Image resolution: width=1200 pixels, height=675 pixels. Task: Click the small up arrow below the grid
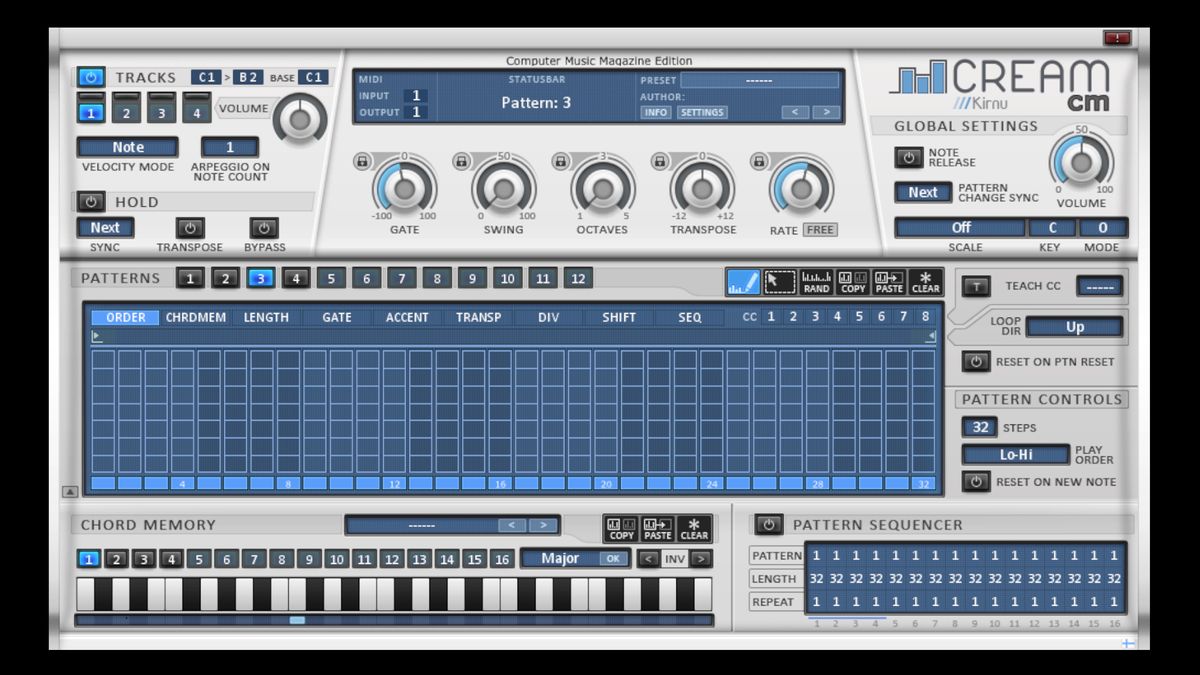(x=70, y=491)
